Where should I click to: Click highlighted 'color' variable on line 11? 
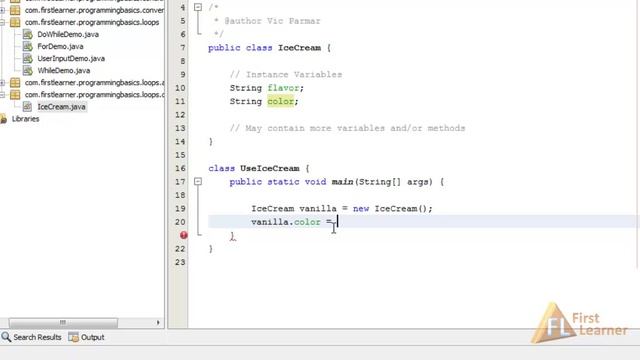280,101
